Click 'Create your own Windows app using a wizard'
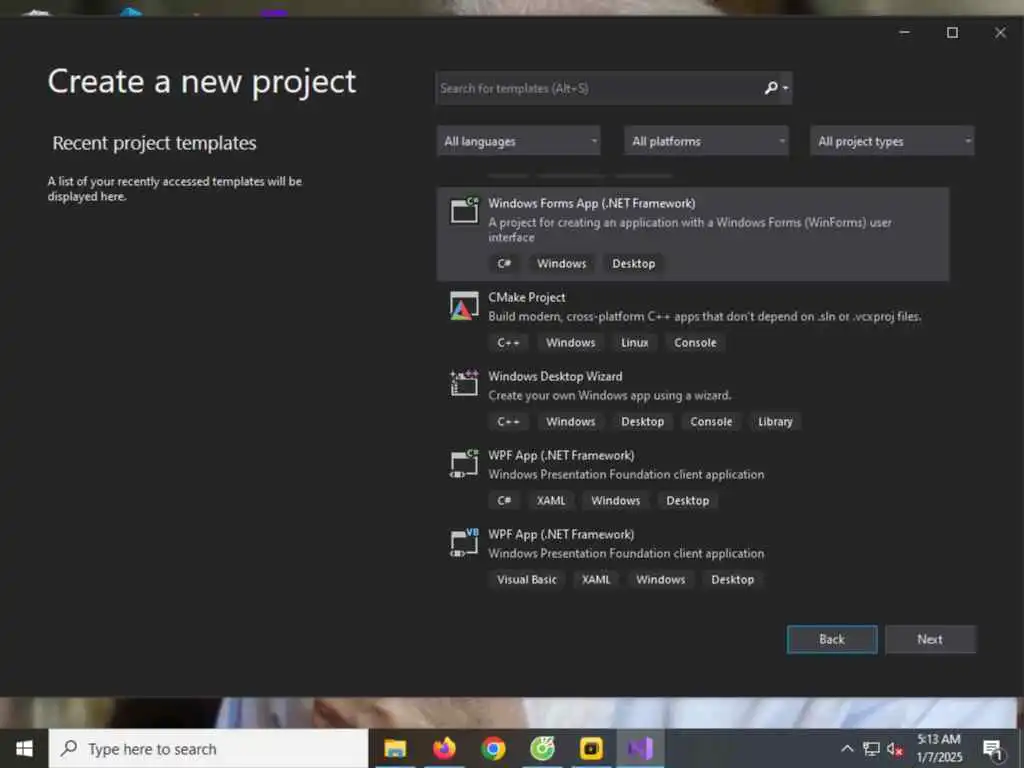 pos(609,395)
